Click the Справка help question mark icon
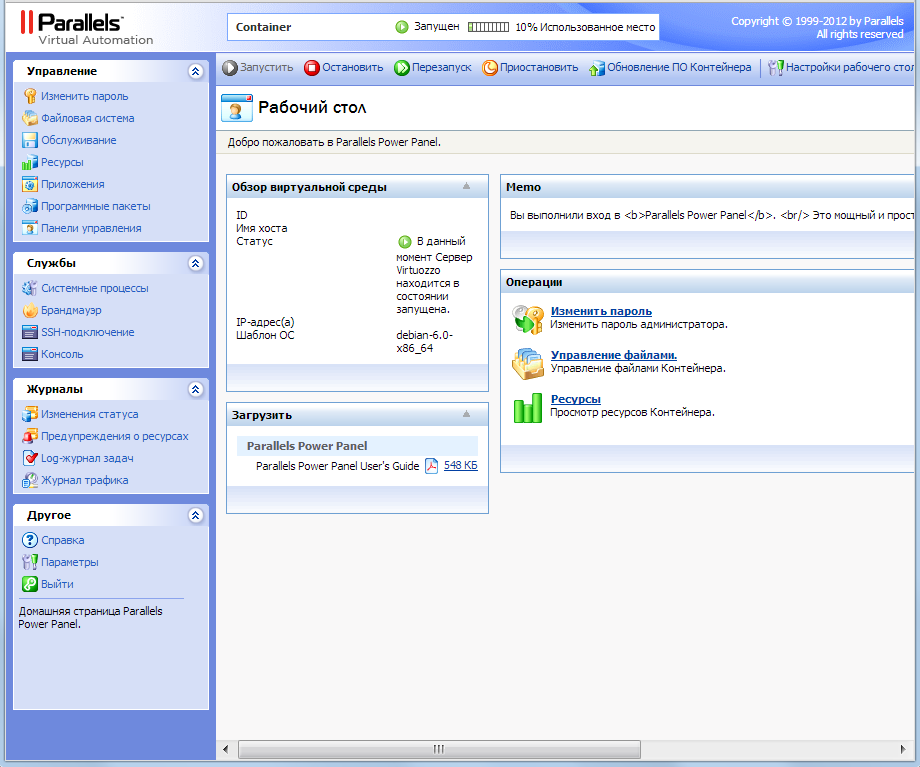Viewport: 920px width, 767px height. coord(30,540)
